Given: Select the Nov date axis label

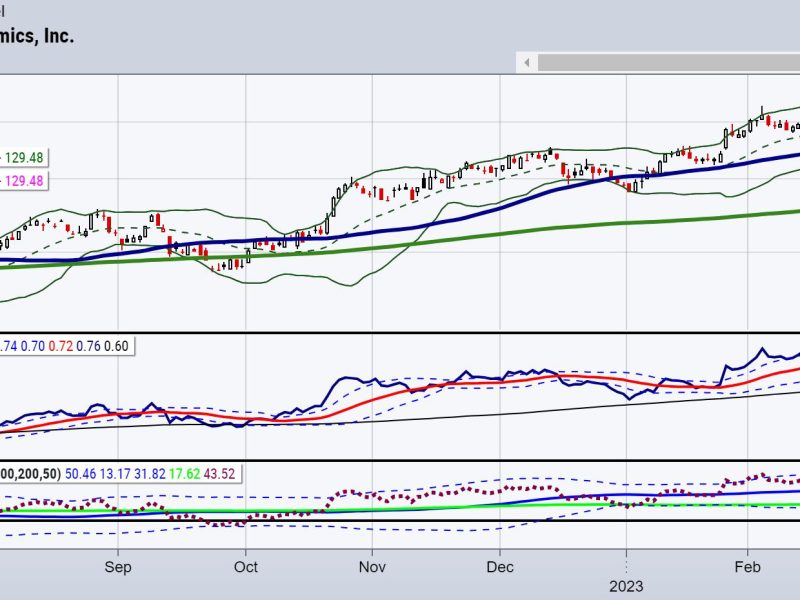Looking at the screenshot, I should [371, 565].
